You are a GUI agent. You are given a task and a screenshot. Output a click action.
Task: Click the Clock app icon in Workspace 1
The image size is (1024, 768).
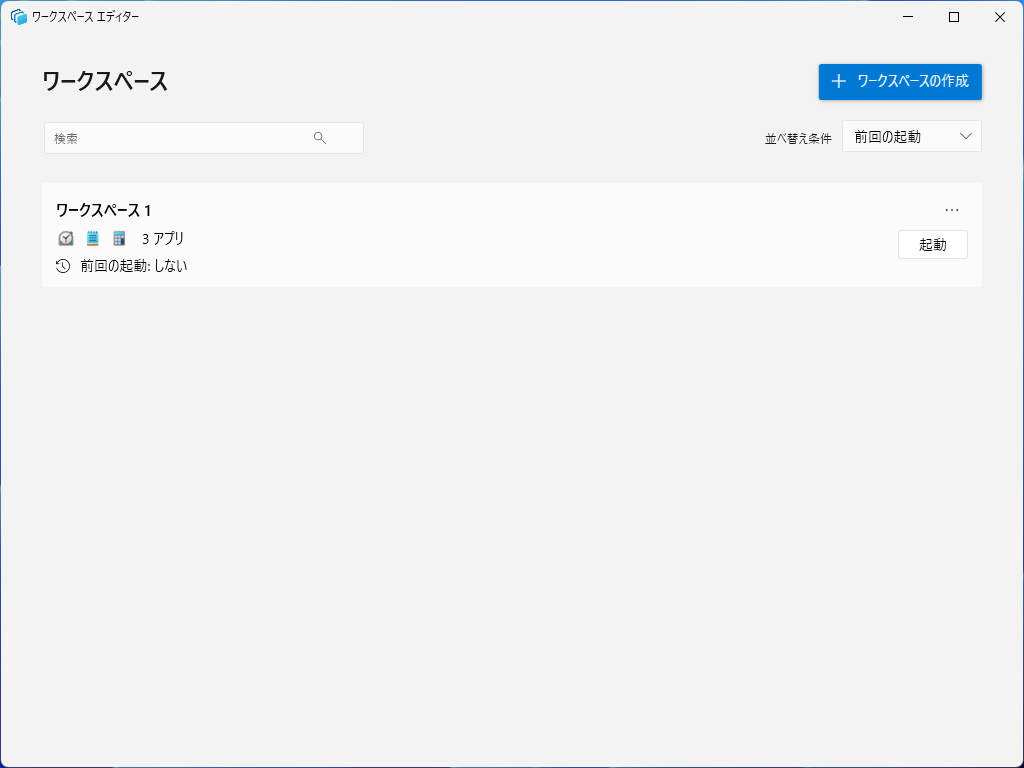click(65, 238)
